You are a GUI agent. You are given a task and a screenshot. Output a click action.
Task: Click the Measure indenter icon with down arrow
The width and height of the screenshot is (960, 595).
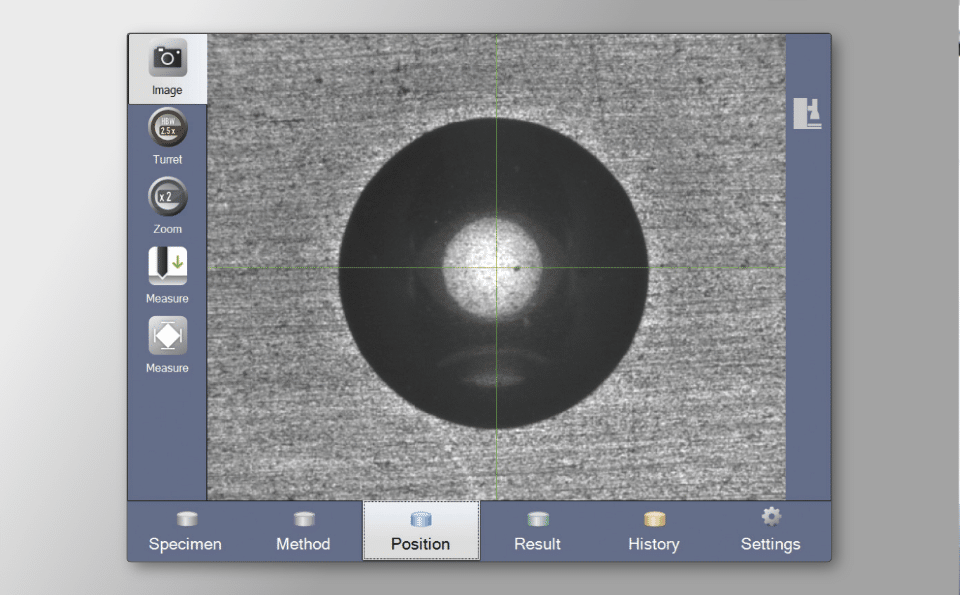(167, 266)
